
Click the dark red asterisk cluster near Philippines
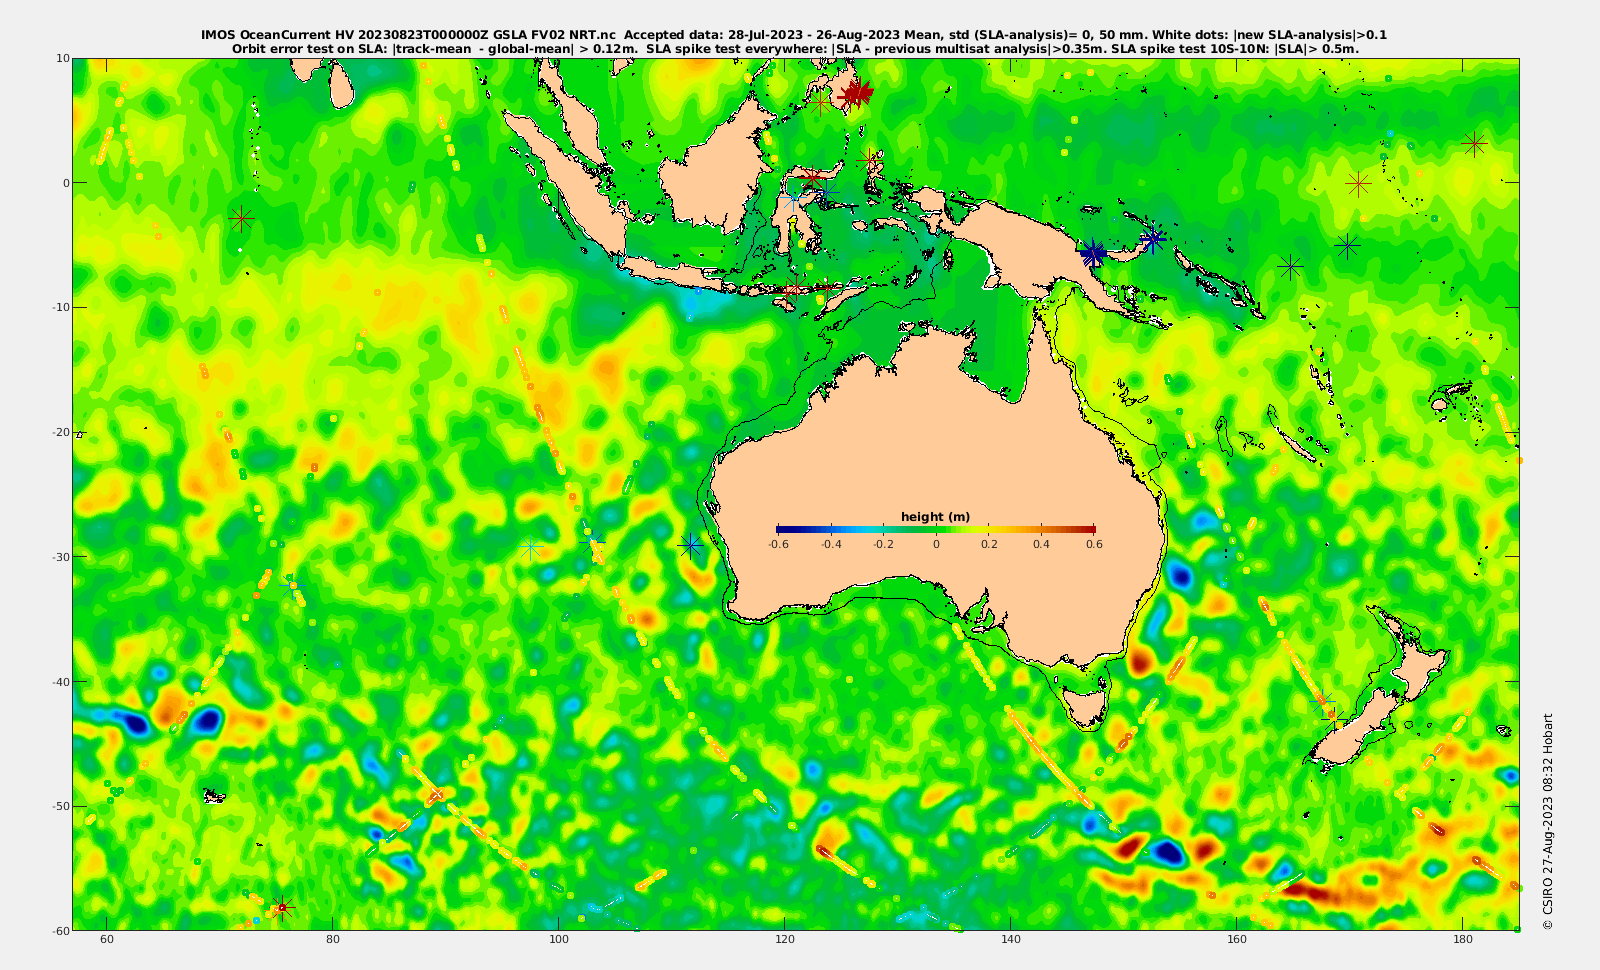click(x=857, y=94)
